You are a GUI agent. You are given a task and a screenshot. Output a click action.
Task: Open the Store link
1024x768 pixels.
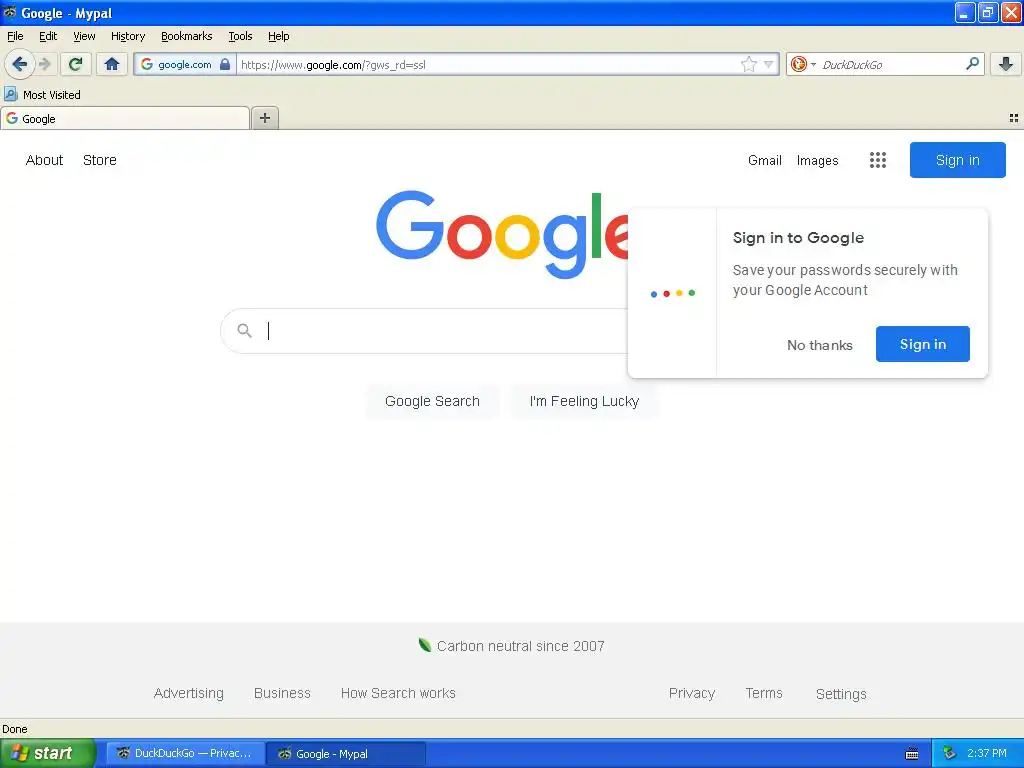pos(100,160)
